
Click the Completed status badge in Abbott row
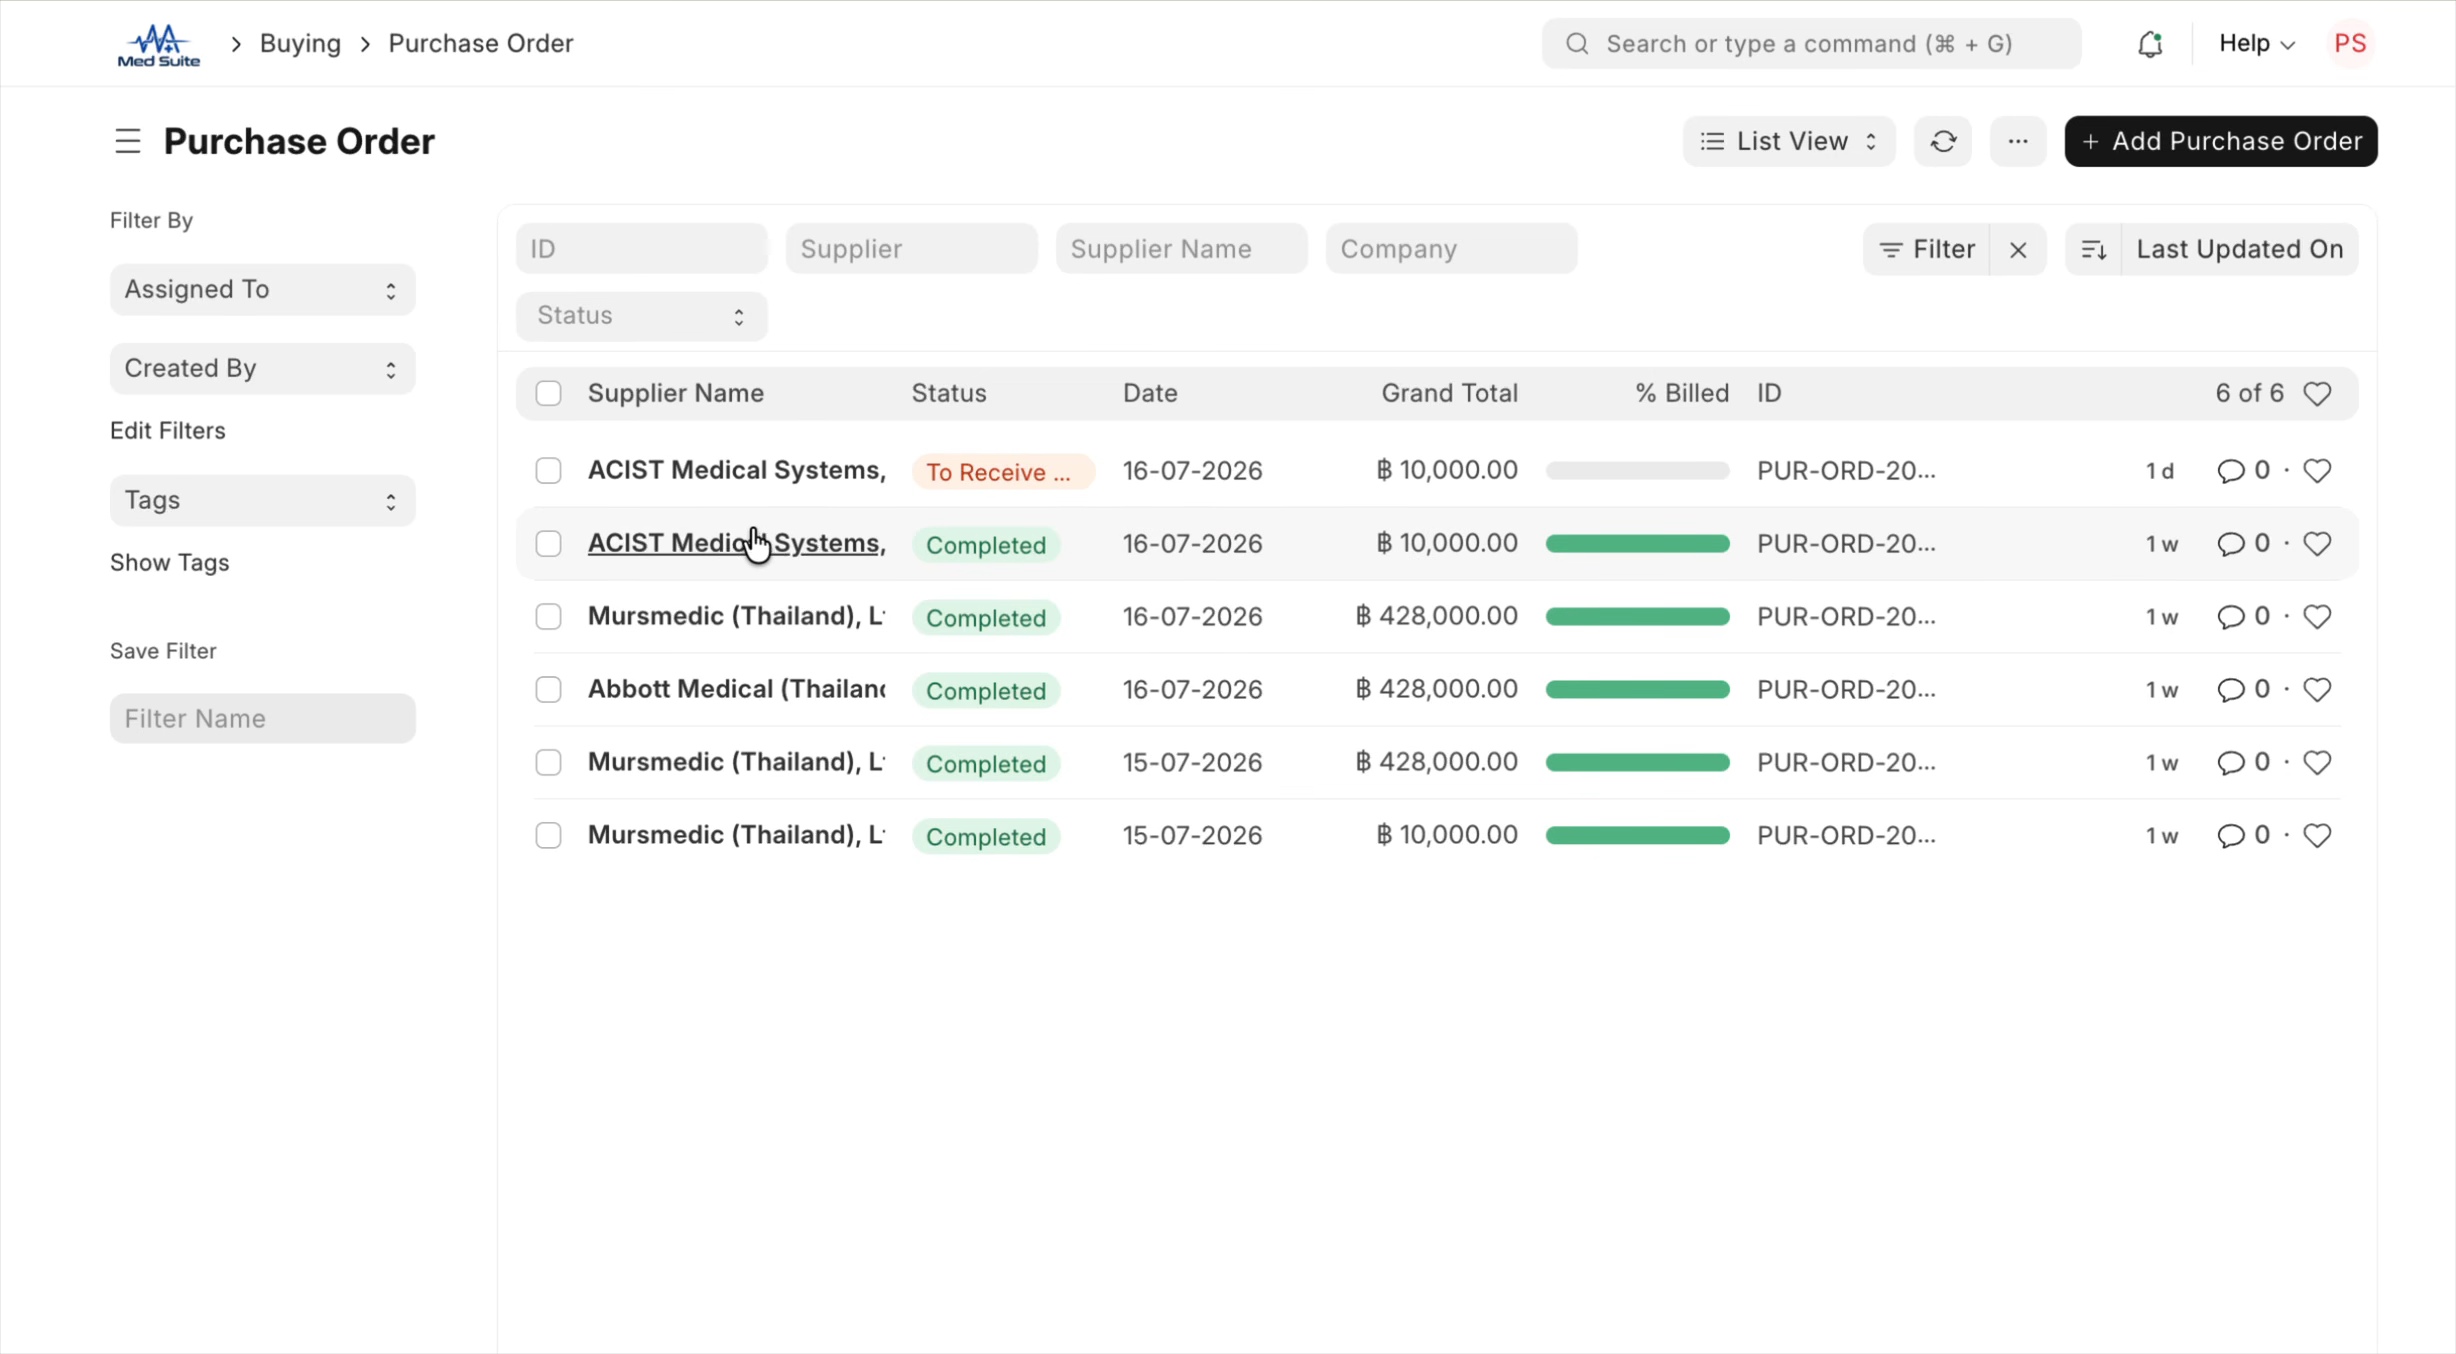986,691
